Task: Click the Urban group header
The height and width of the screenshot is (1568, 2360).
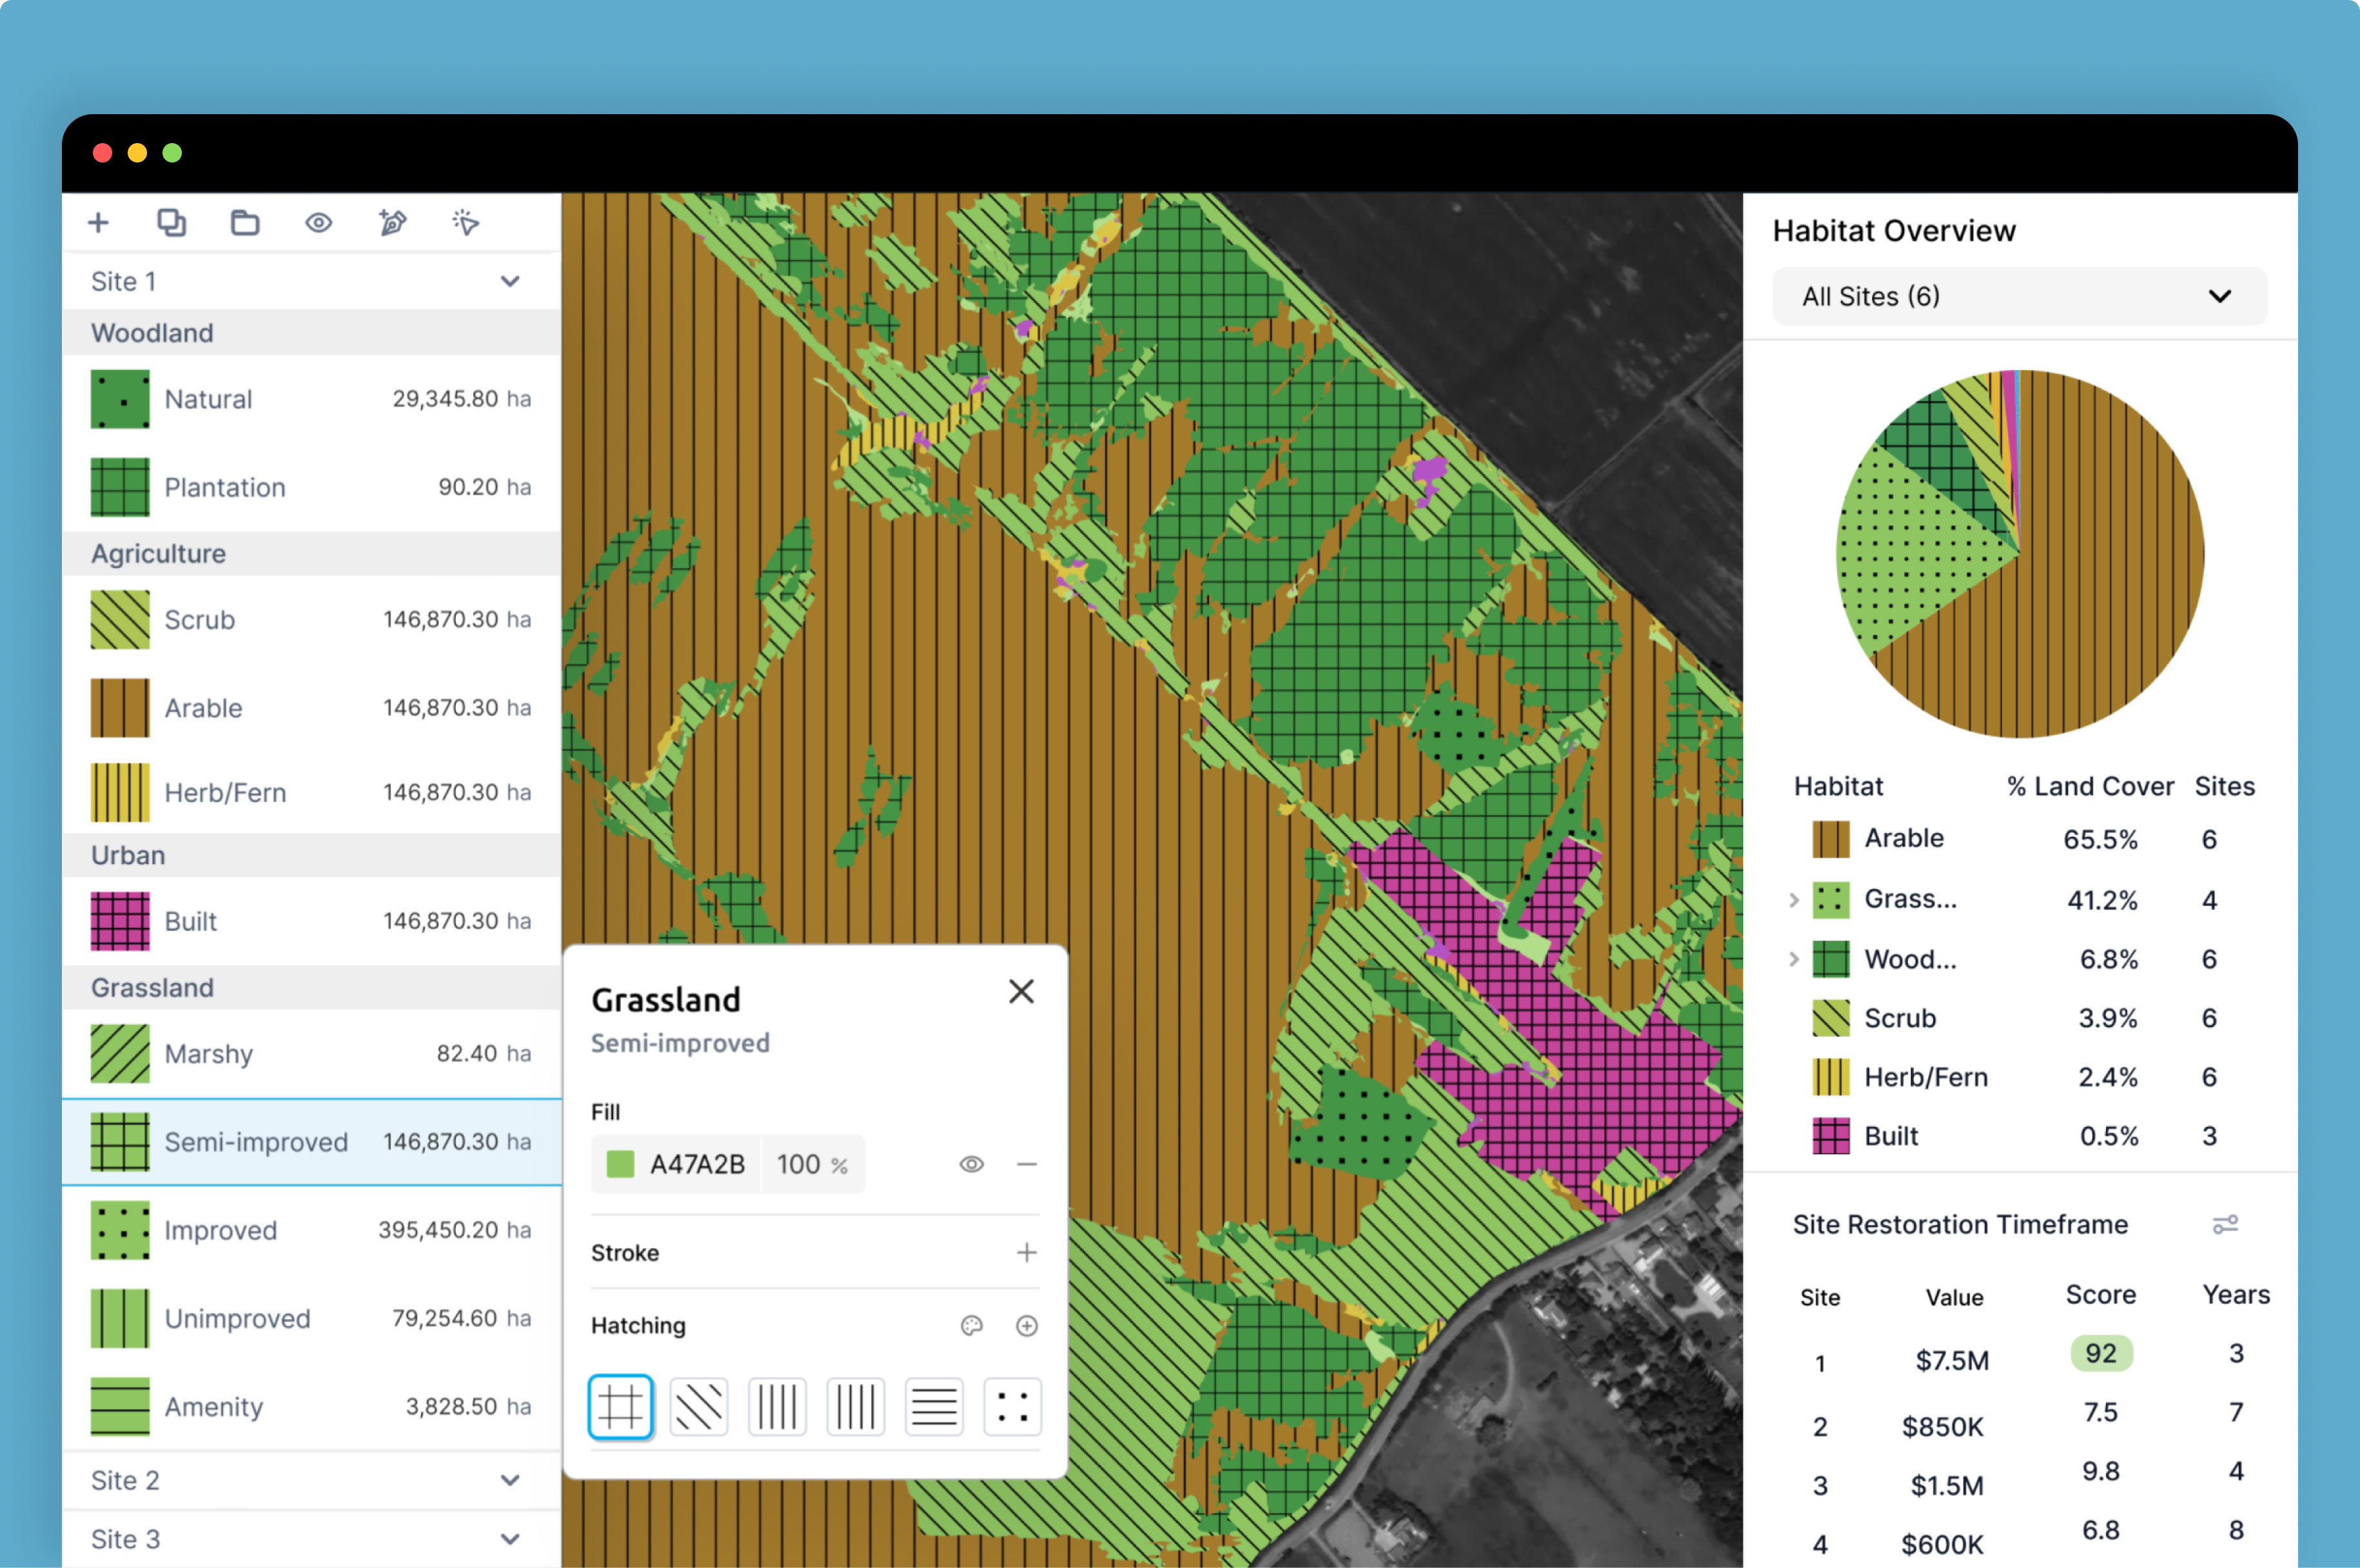Action: click(312, 855)
